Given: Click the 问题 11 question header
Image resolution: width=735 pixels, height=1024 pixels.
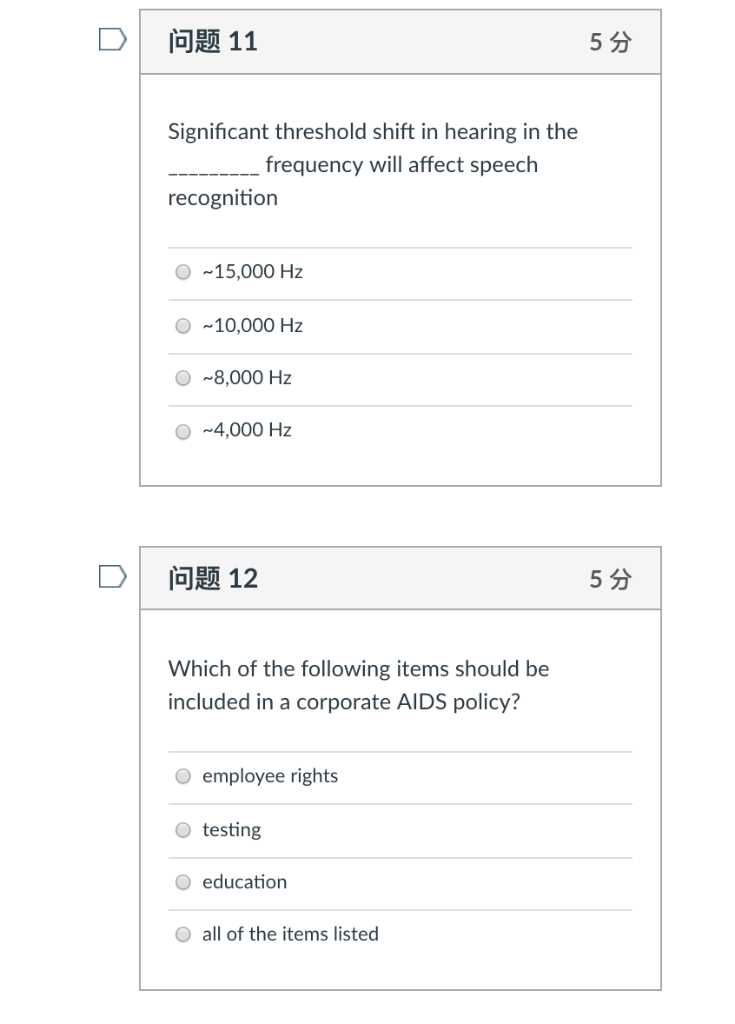Looking at the screenshot, I should pos(213,41).
